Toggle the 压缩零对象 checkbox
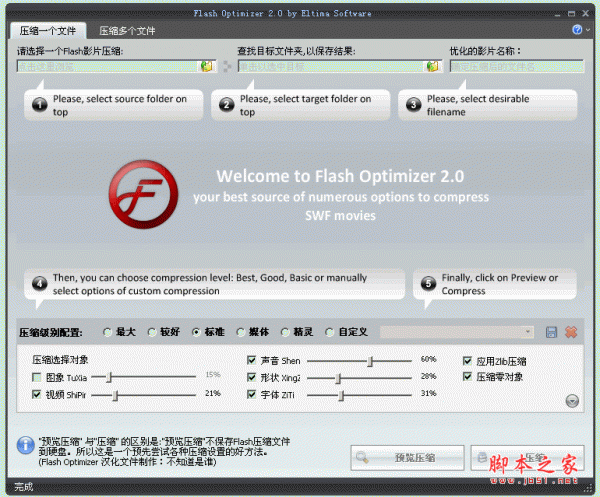The image size is (600, 497). (x=467, y=377)
